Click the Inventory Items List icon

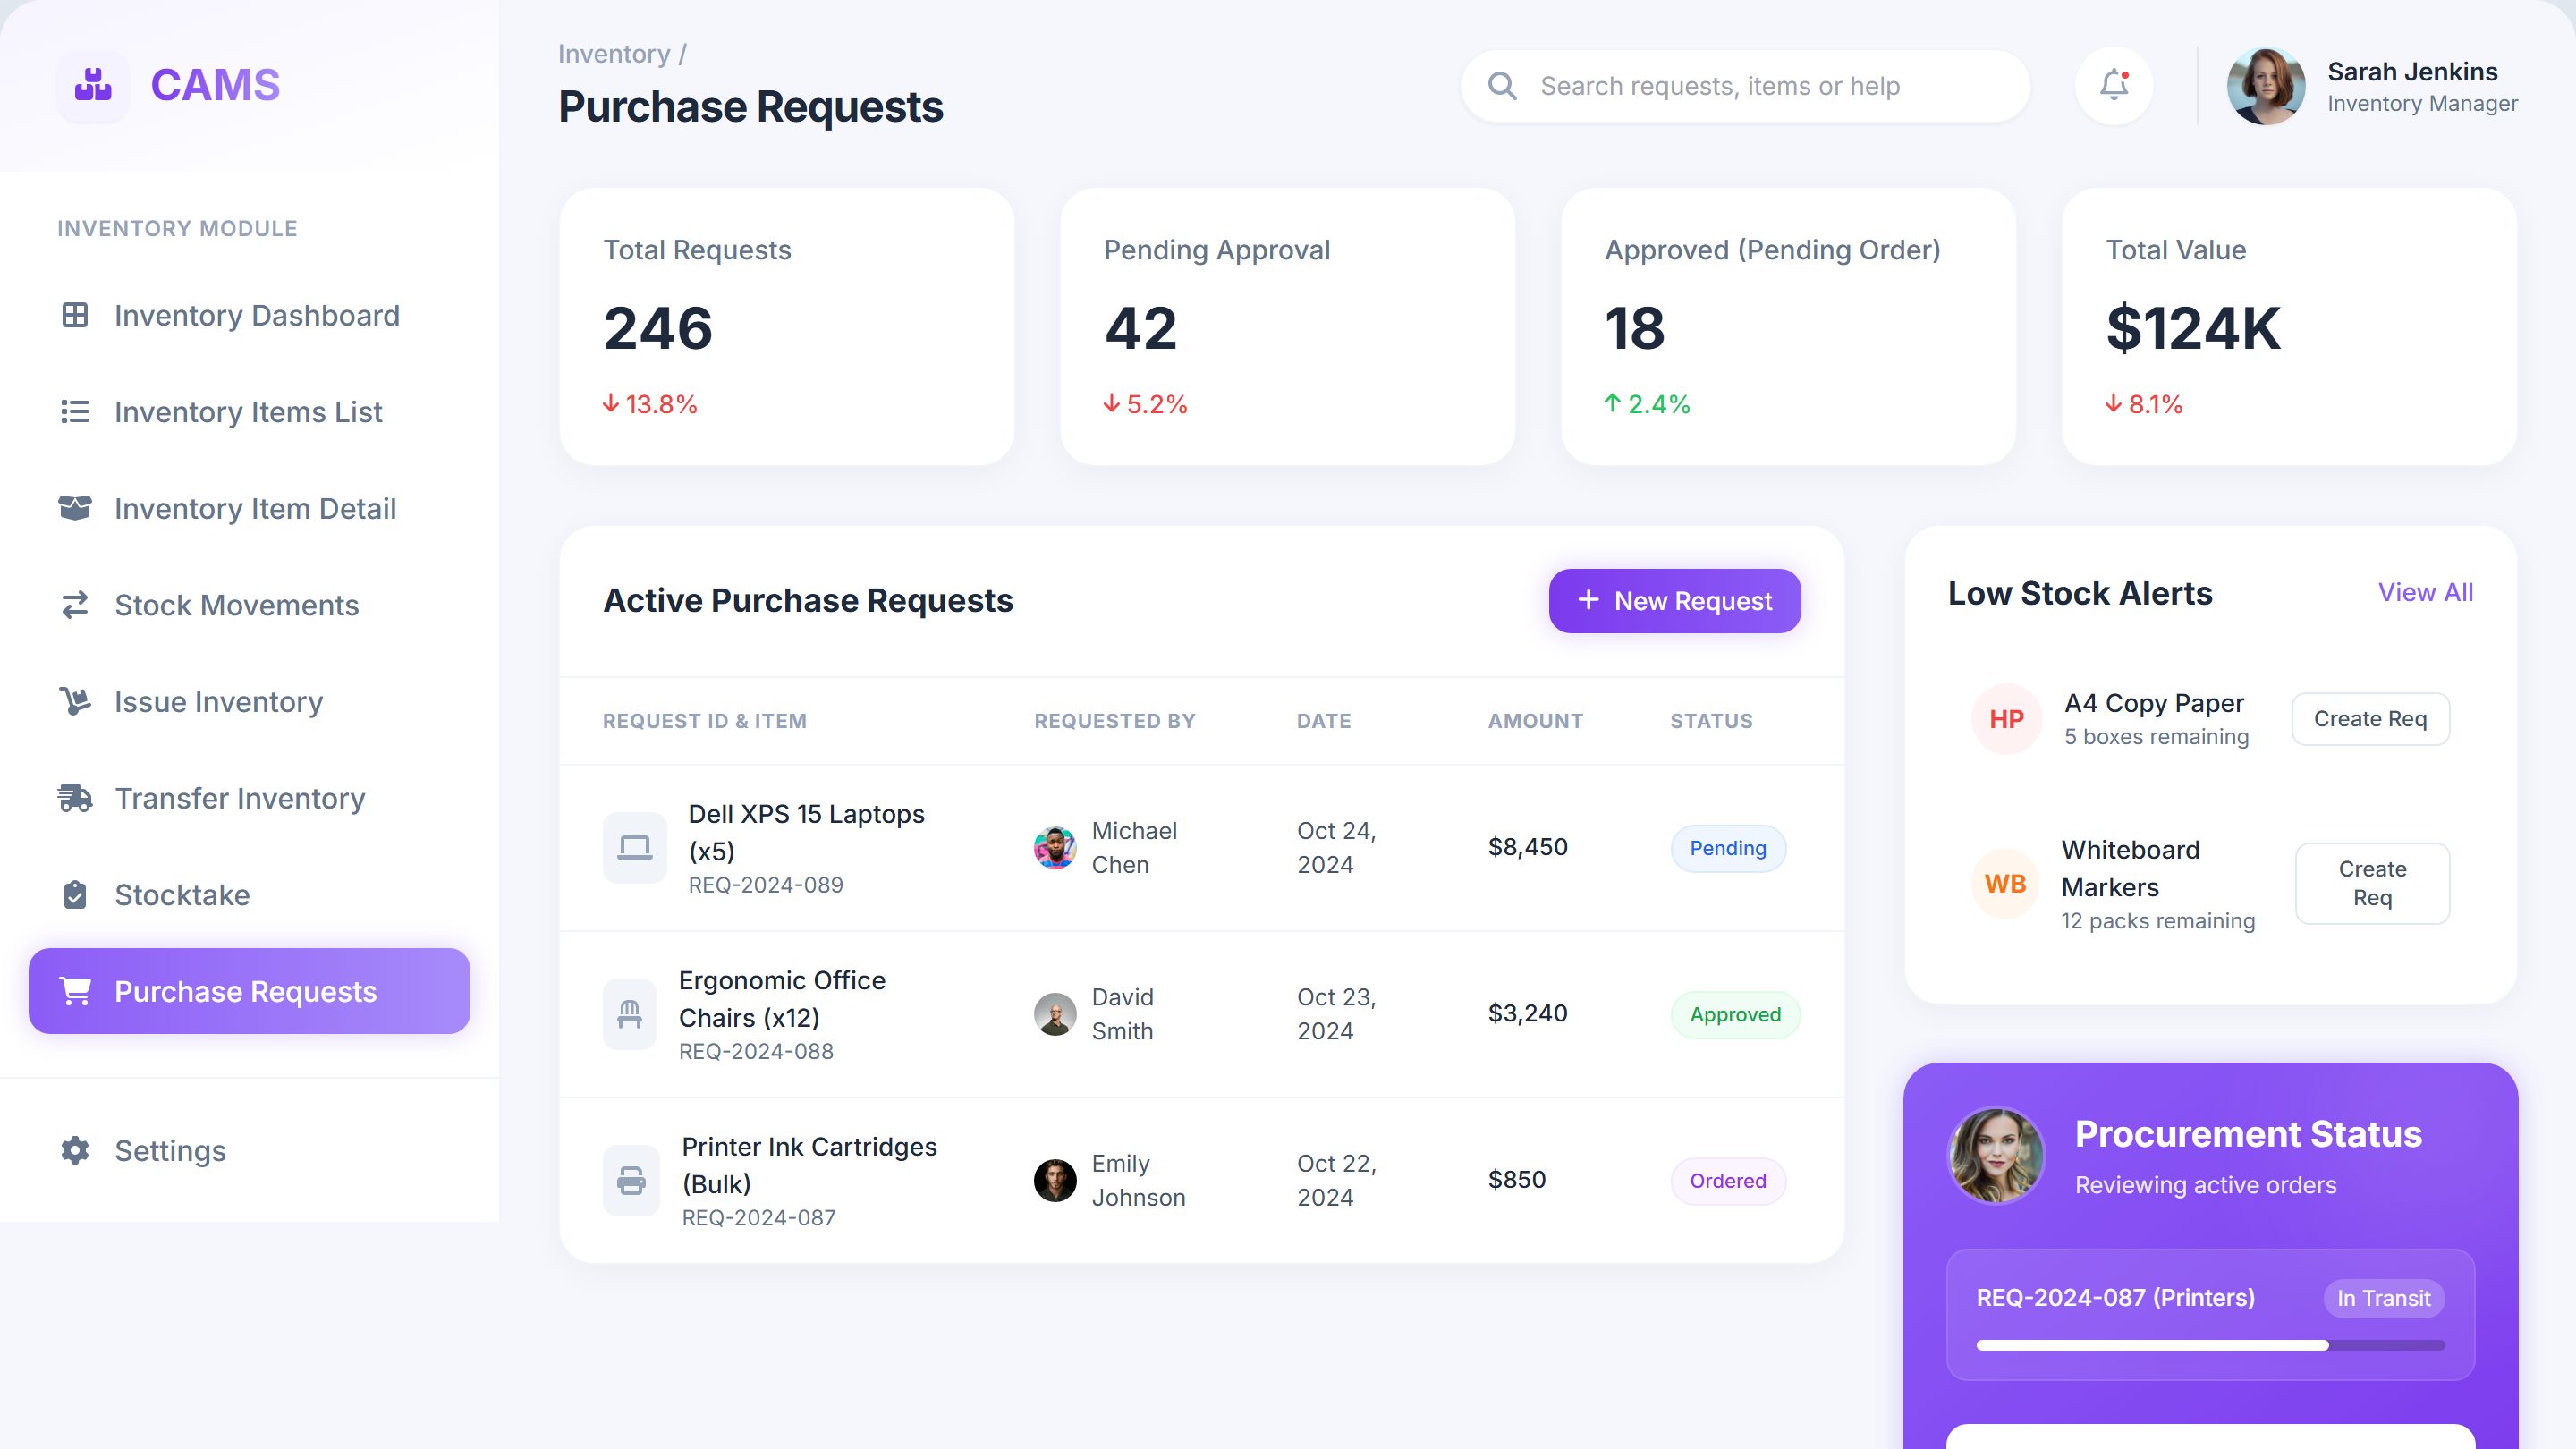pyautogui.click(x=75, y=412)
